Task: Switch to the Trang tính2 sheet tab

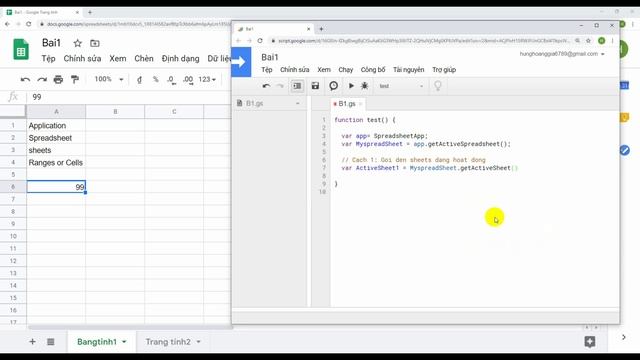Action: coord(168,342)
